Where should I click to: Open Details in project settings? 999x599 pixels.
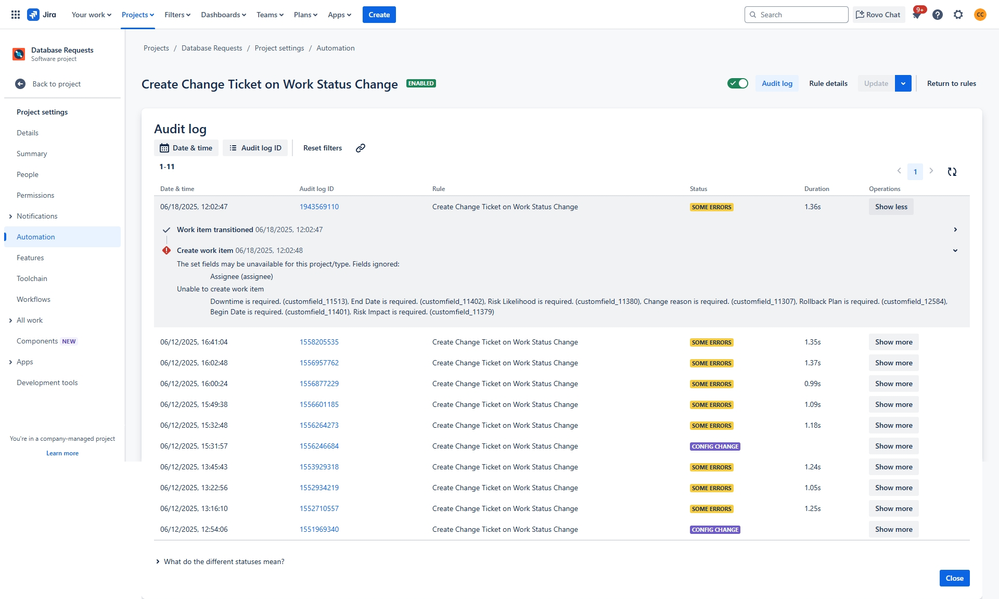(x=27, y=133)
